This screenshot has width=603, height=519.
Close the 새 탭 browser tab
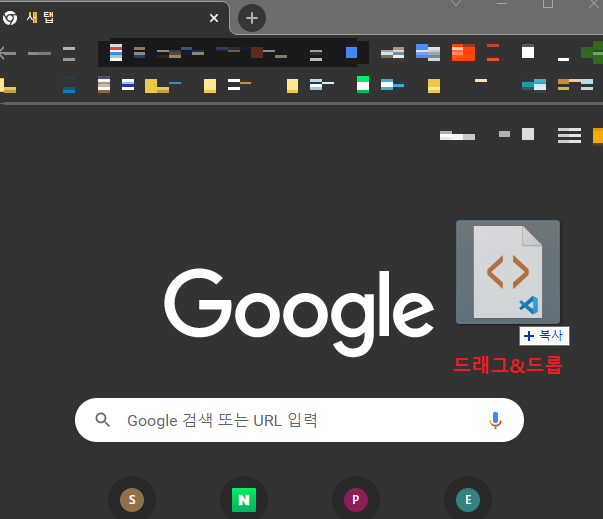[214, 18]
